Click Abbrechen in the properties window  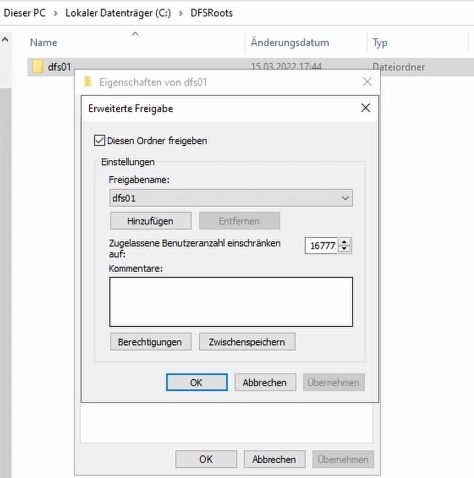tap(274, 459)
